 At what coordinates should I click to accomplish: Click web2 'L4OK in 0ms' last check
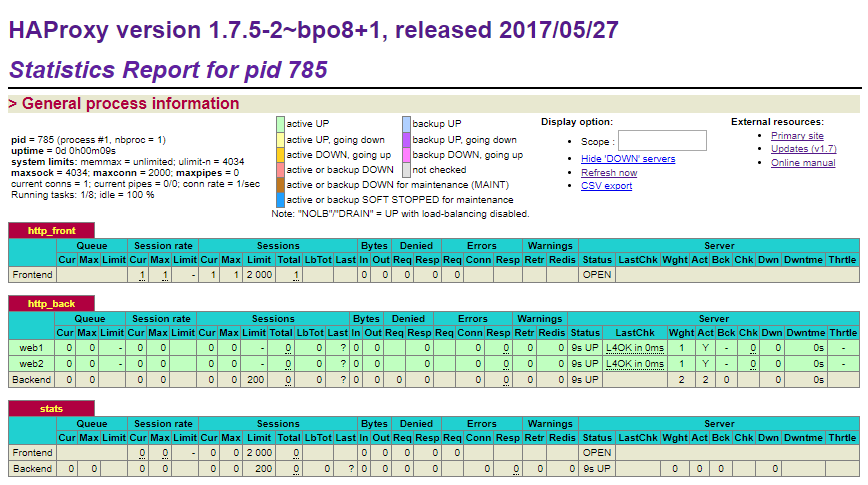635,364
